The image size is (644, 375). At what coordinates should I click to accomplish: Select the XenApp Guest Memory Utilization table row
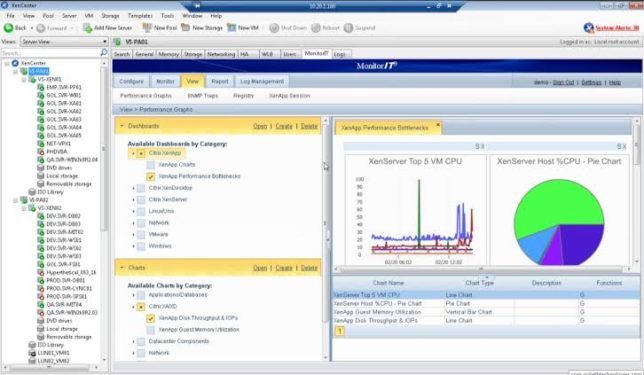(486, 312)
